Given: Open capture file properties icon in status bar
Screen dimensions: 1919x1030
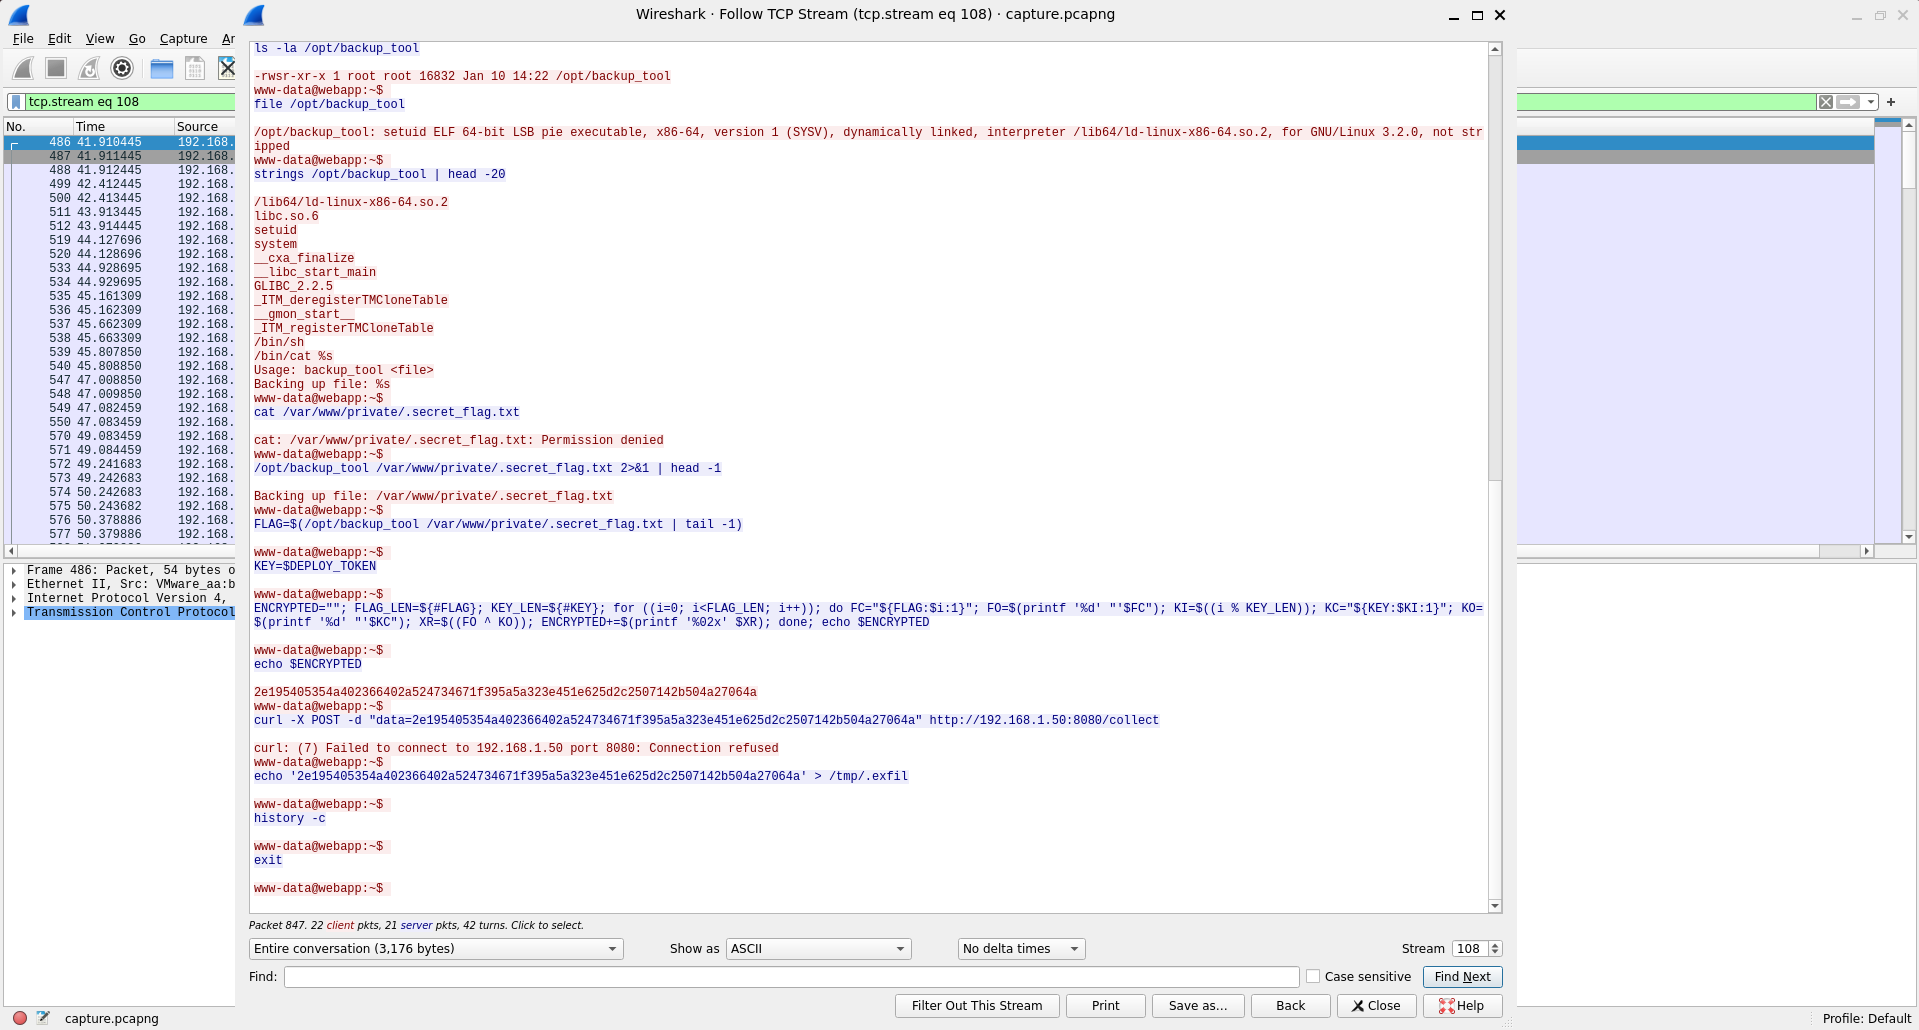Looking at the screenshot, I should point(43,1018).
